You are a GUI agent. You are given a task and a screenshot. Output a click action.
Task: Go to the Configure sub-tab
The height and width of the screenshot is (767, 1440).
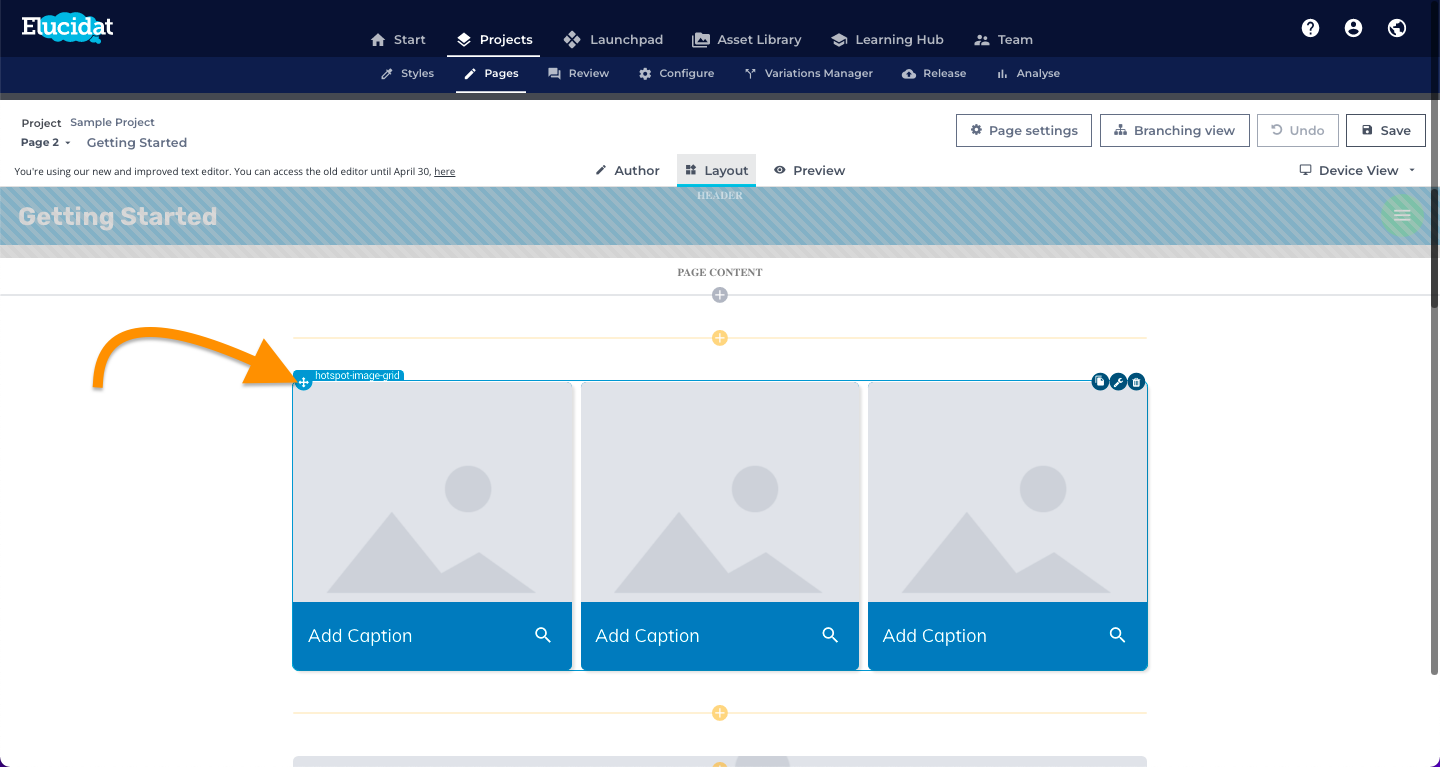tap(676, 73)
